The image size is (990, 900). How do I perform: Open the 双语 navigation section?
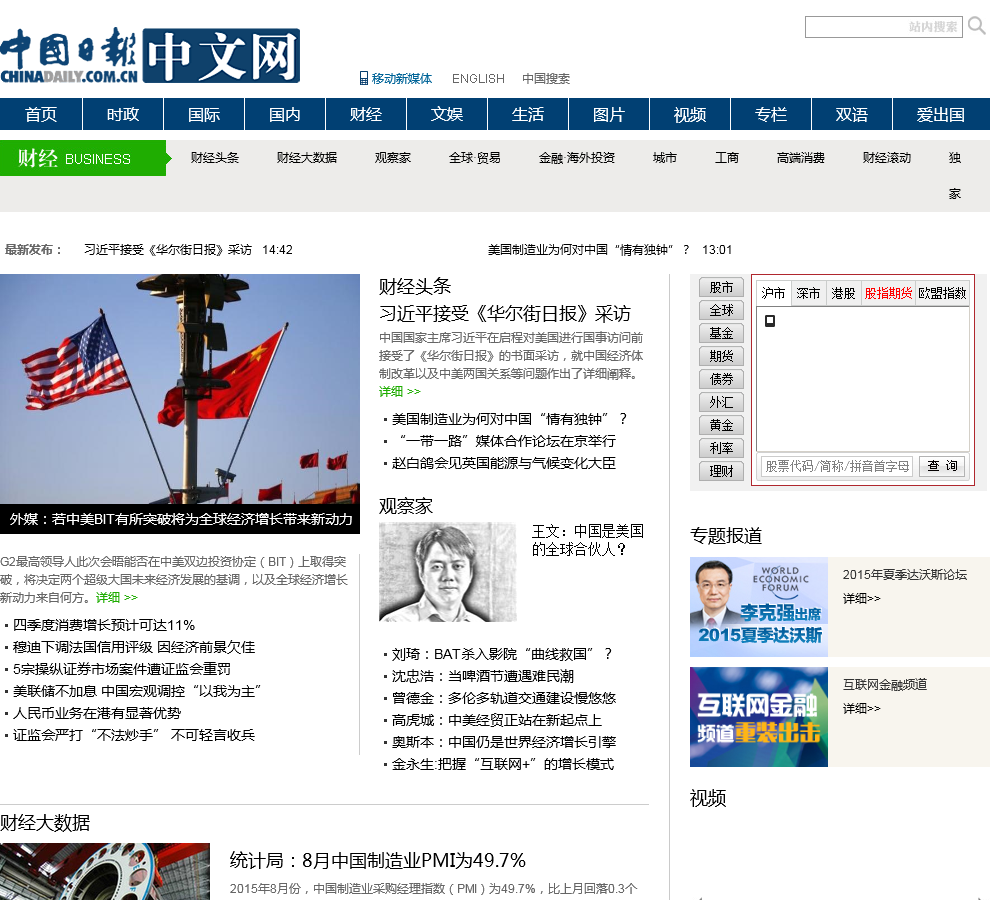click(852, 114)
